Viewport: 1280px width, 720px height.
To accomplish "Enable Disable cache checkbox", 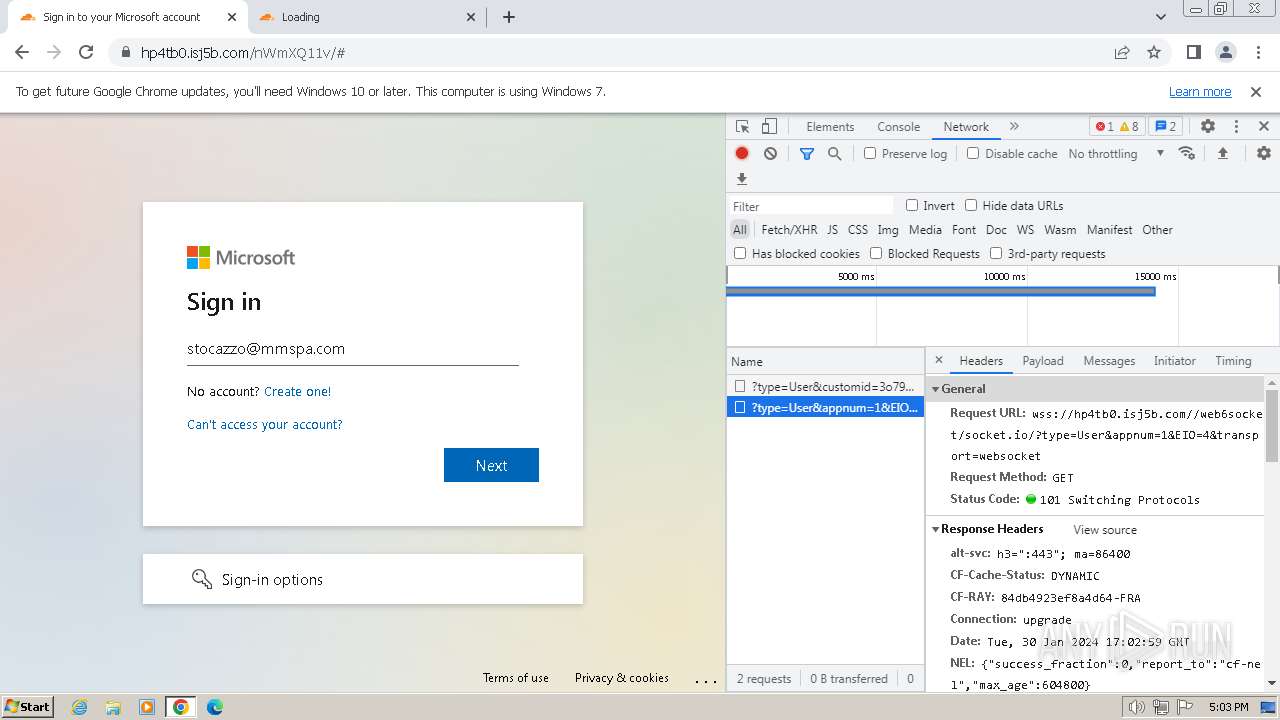I will [x=973, y=153].
